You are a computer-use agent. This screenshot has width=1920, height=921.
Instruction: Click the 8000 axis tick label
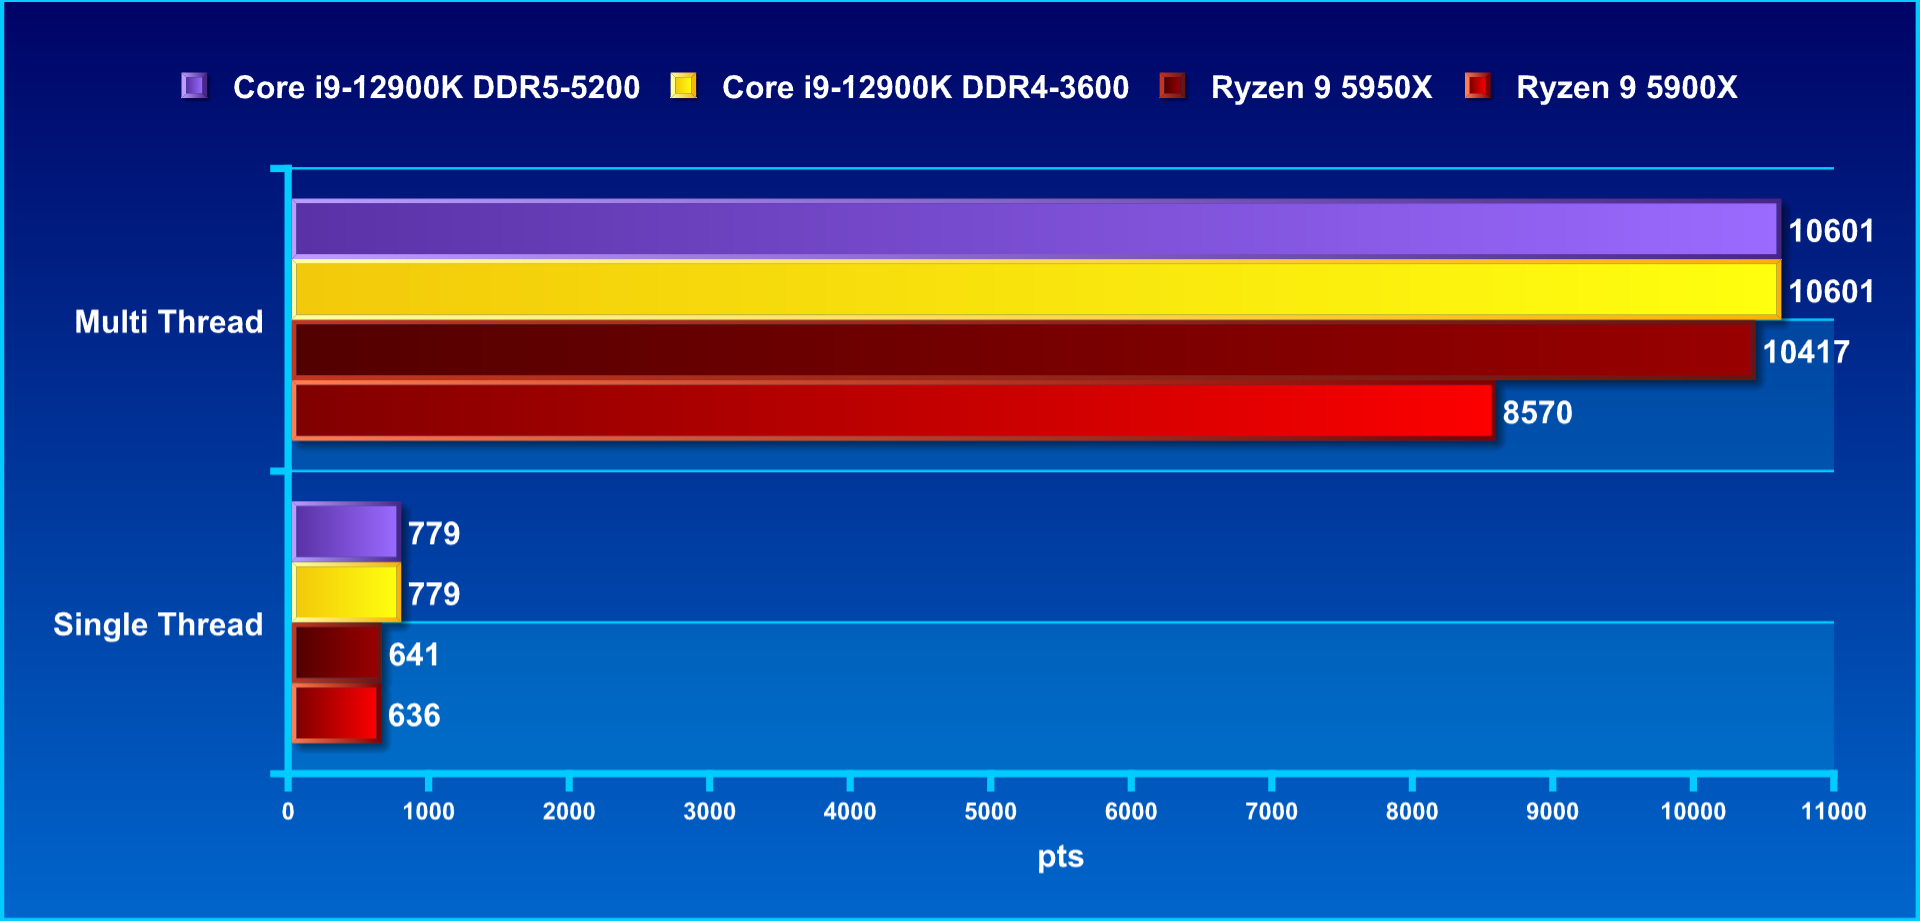click(1412, 812)
